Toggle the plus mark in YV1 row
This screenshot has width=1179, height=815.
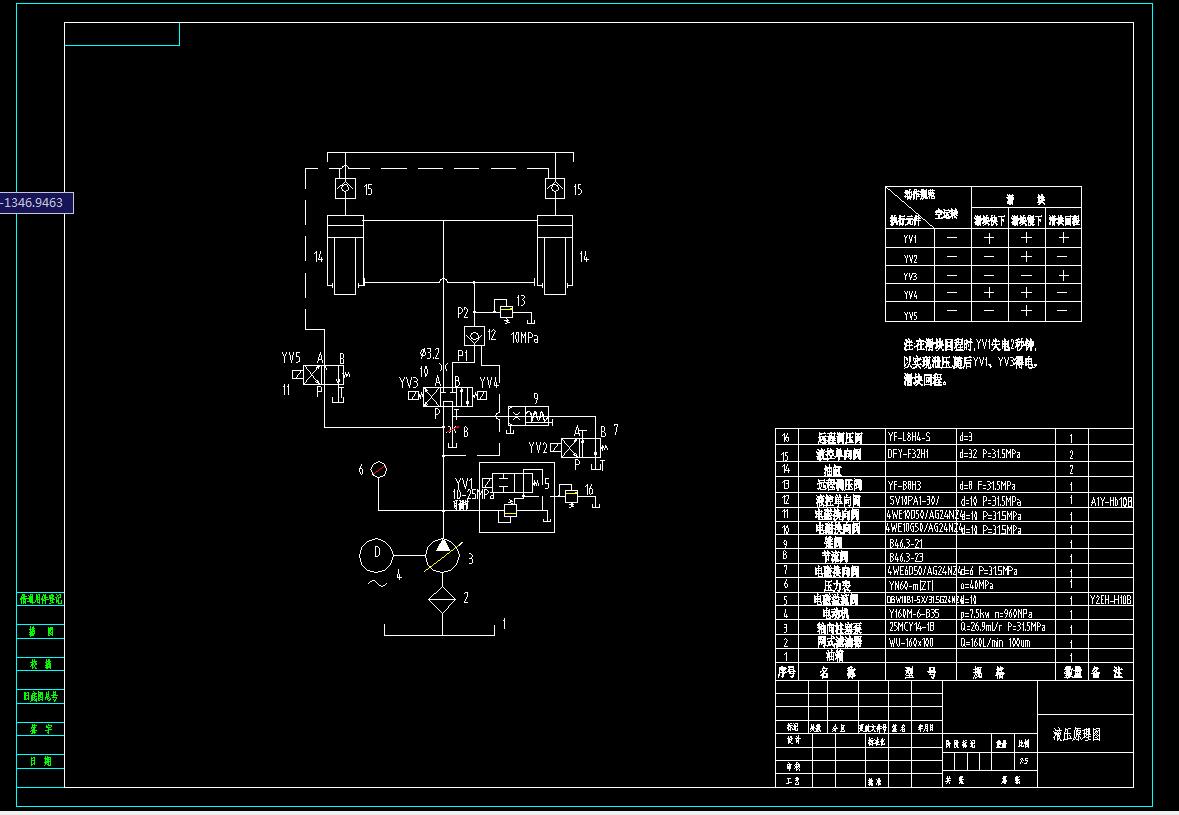(x=987, y=238)
